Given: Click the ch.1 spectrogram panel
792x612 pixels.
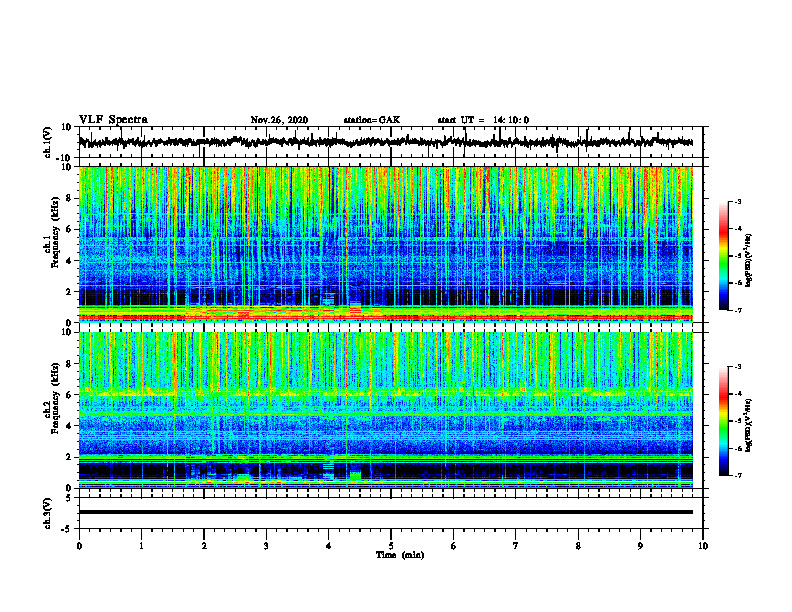Looking at the screenshot, I should 386,244.
